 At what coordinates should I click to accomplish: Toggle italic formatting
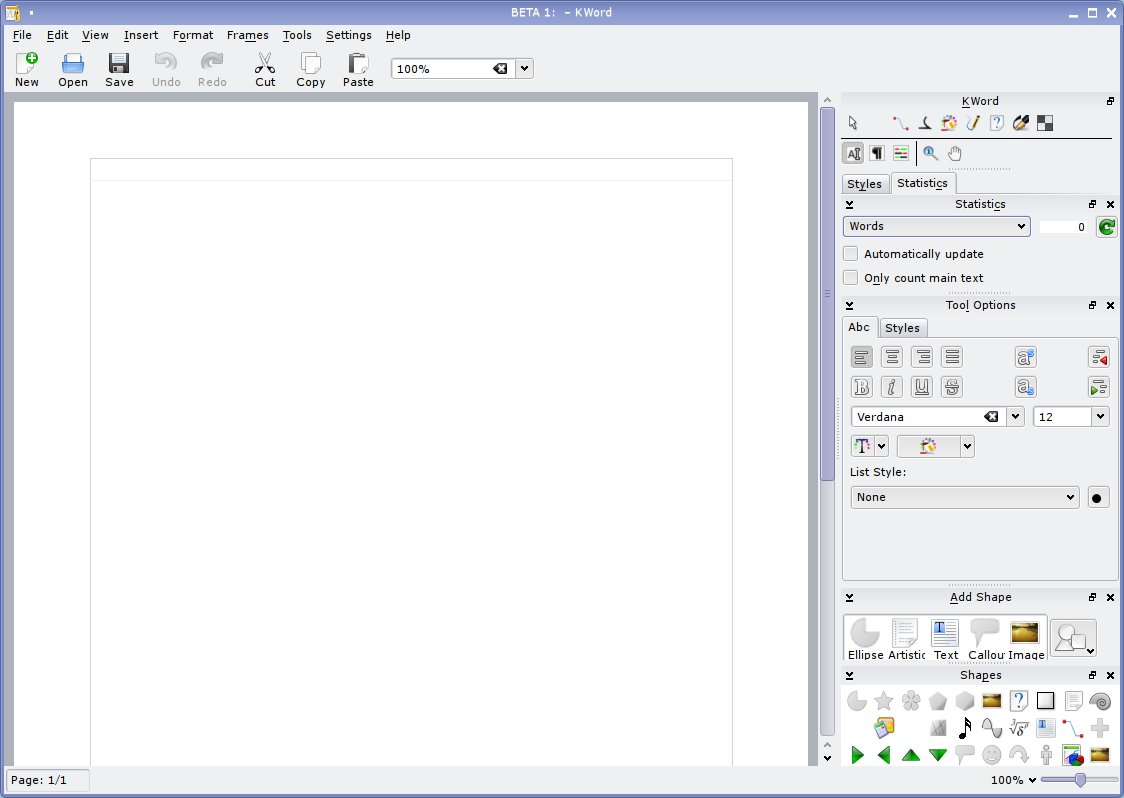coord(892,387)
